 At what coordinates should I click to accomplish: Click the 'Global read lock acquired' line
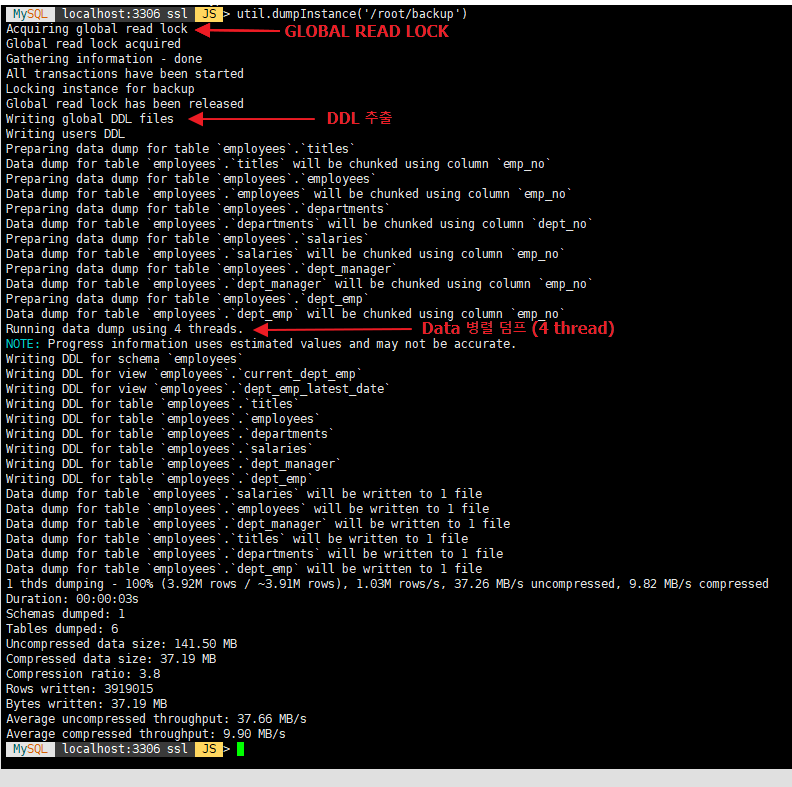point(93,44)
